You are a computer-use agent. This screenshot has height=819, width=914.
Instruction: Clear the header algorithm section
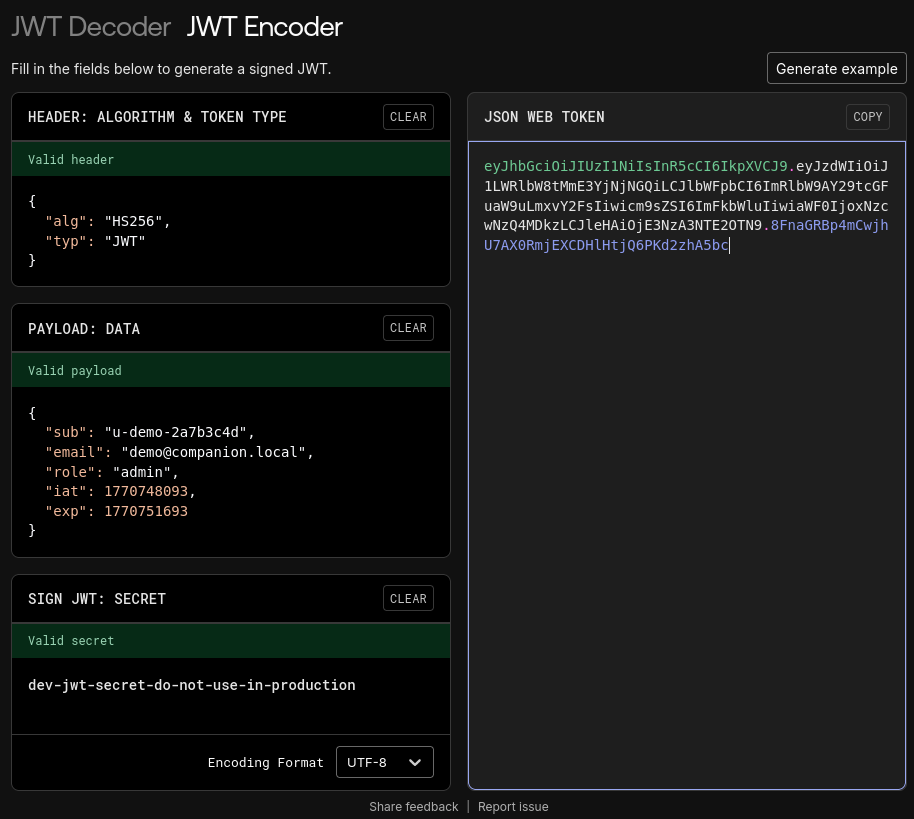pos(408,117)
